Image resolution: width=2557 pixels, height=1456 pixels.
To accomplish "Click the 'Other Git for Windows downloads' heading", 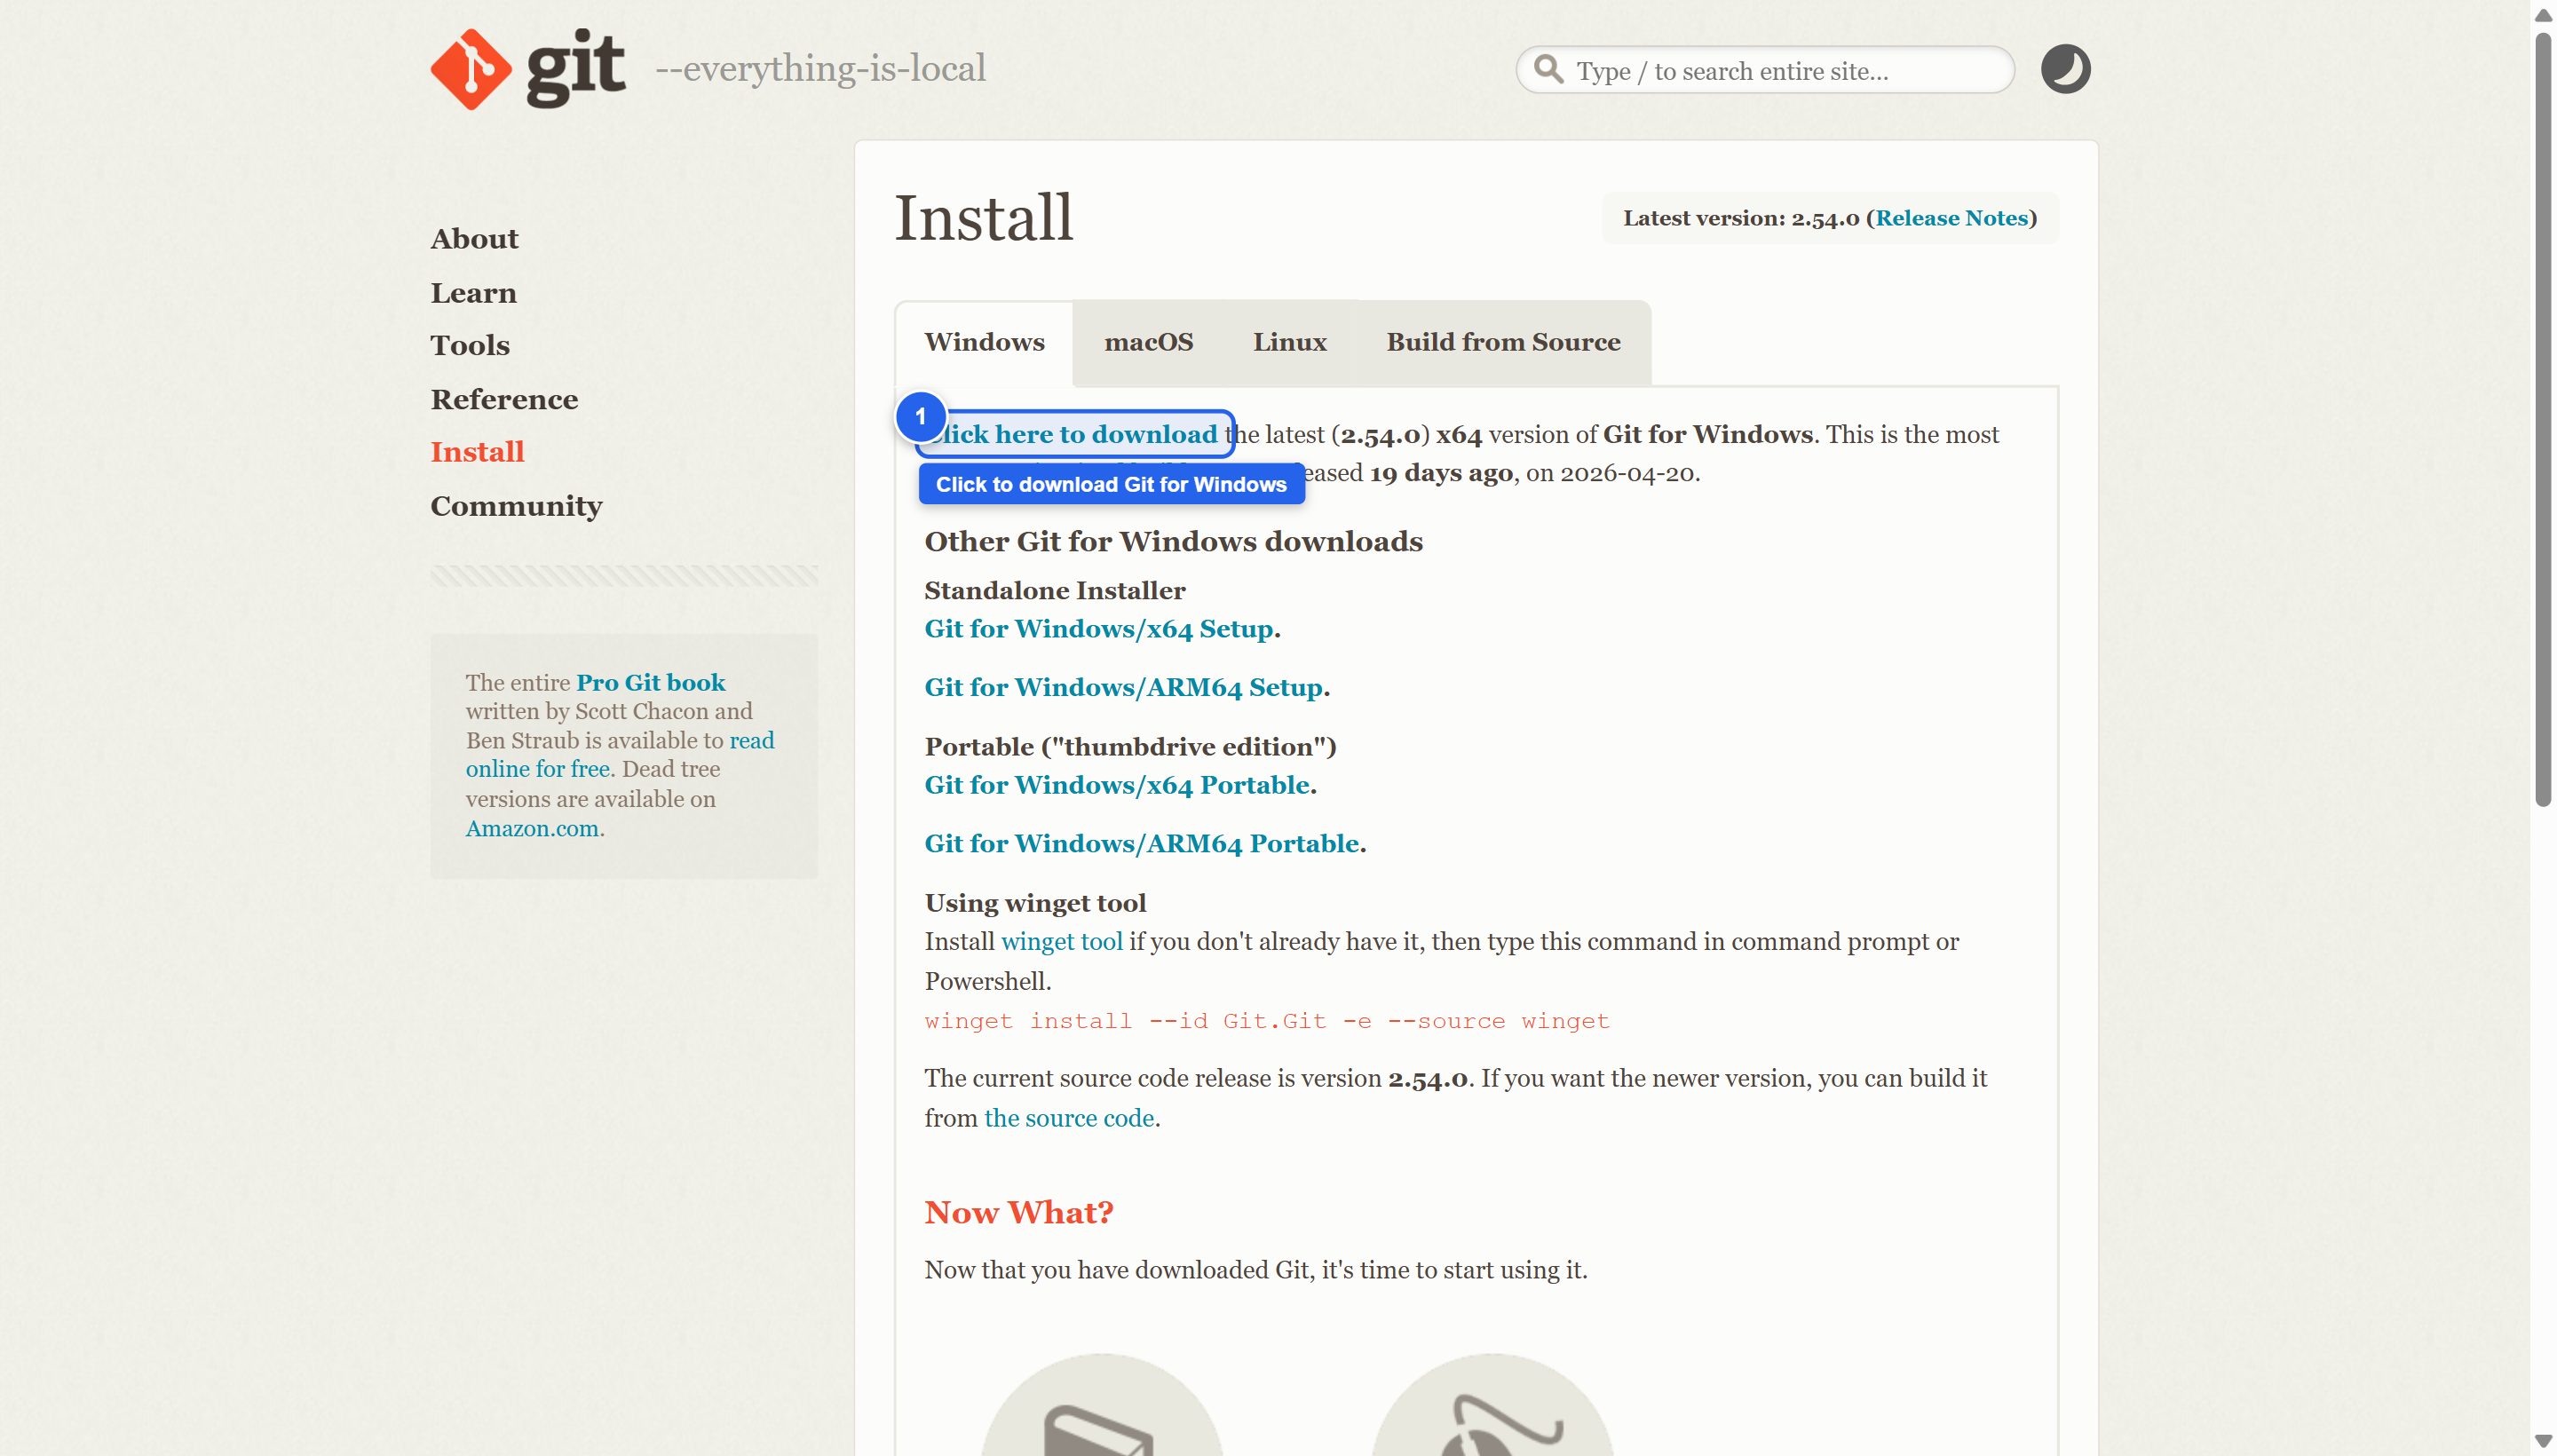I will (x=1173, y=542).
